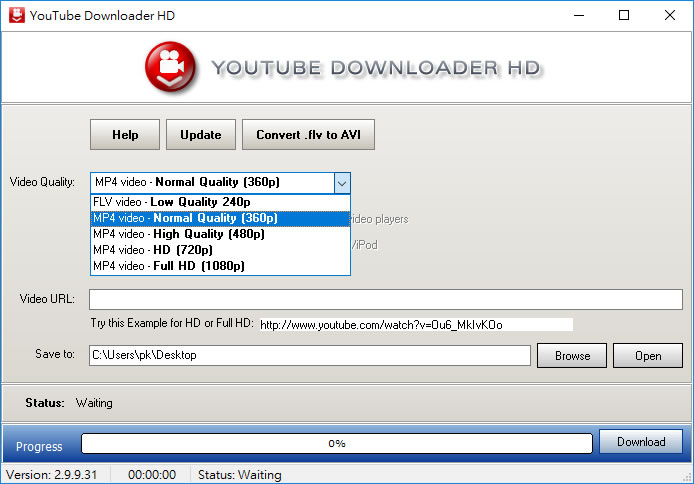Image resolution: width=694 pixels, height=484 pixels.
Task: Choose MP4 video Full HD (1080p) option
Action: click(x=220, y=266)
